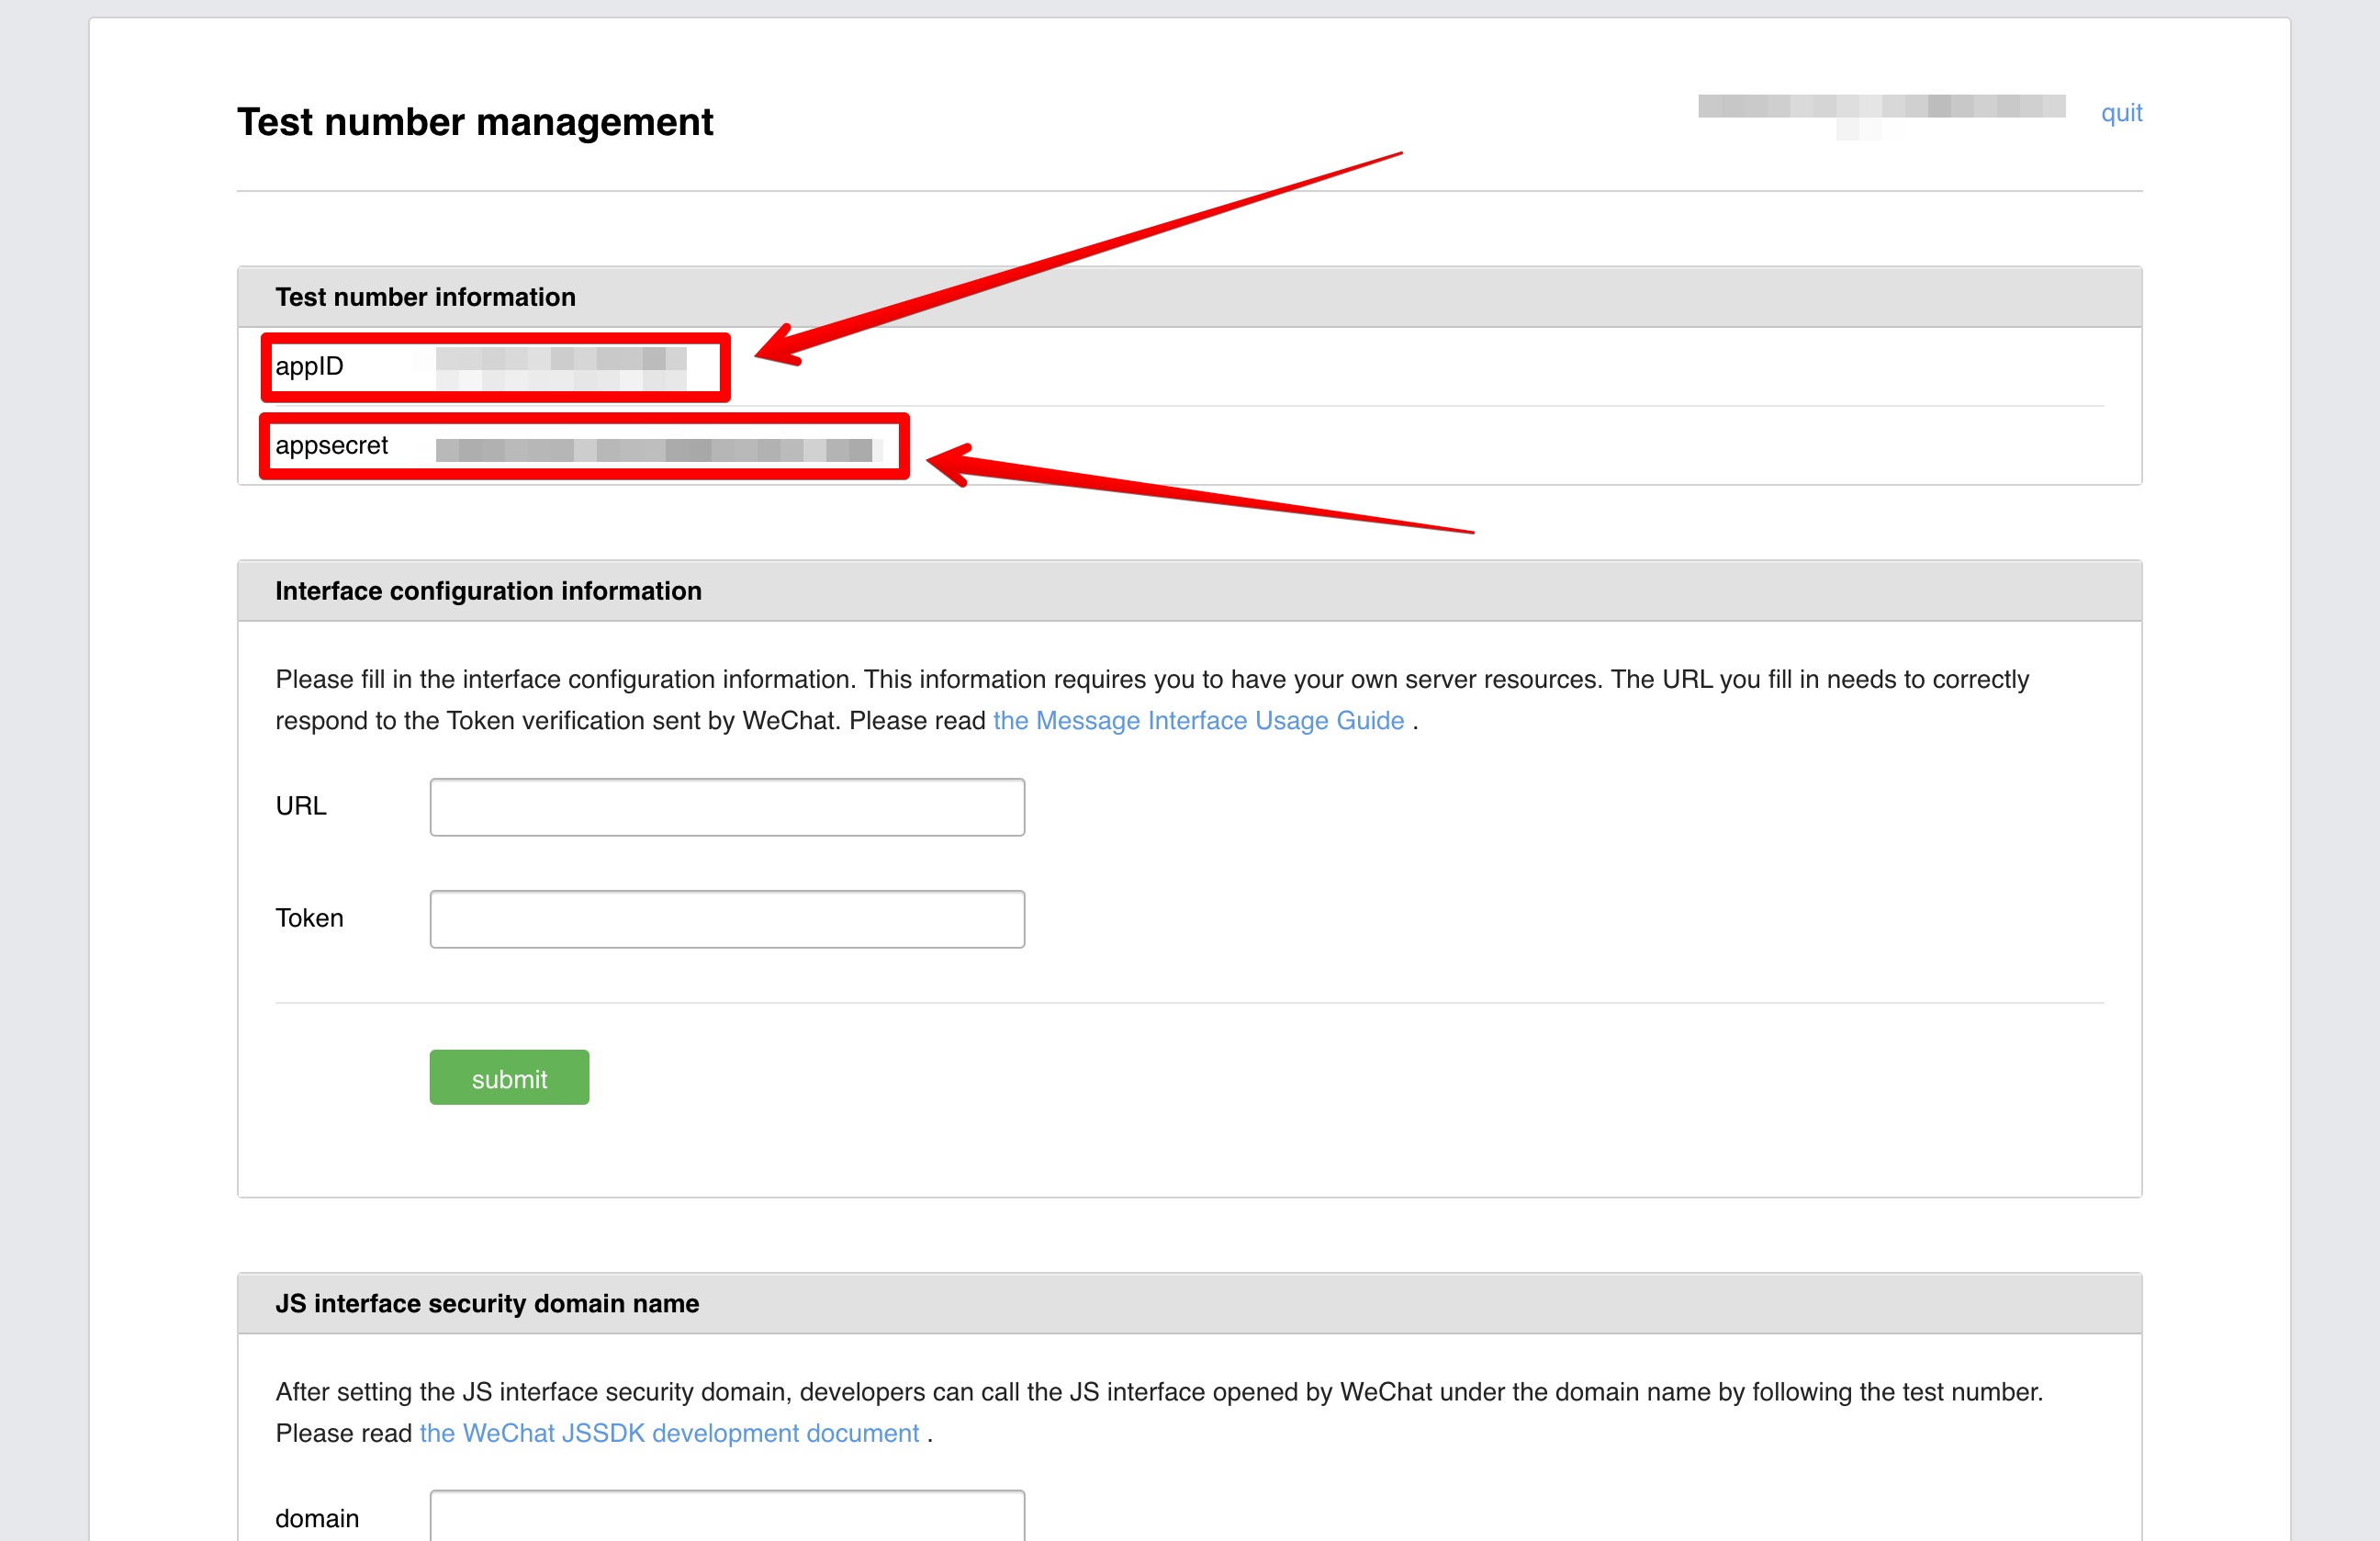
Task: Click the appsecret label
Action: point(331,445)
